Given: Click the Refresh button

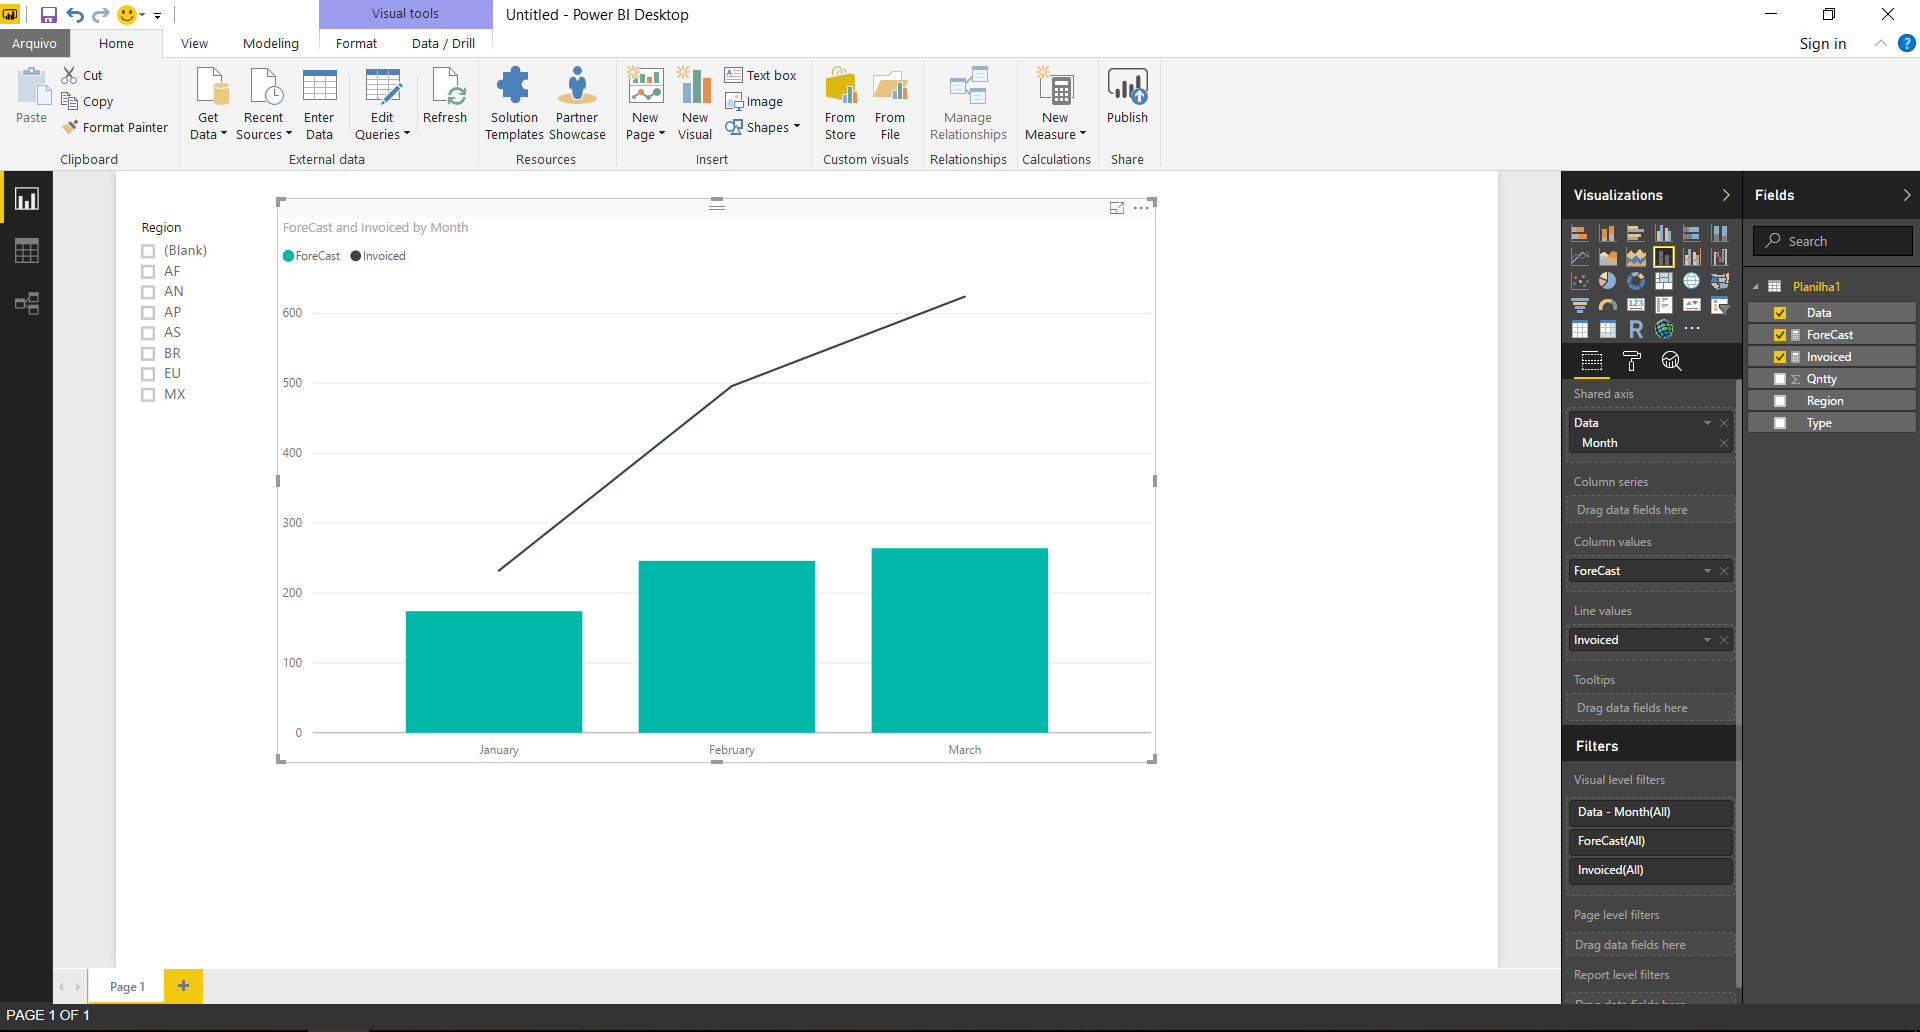Looking at the screenshot, I should click(445, 97).
